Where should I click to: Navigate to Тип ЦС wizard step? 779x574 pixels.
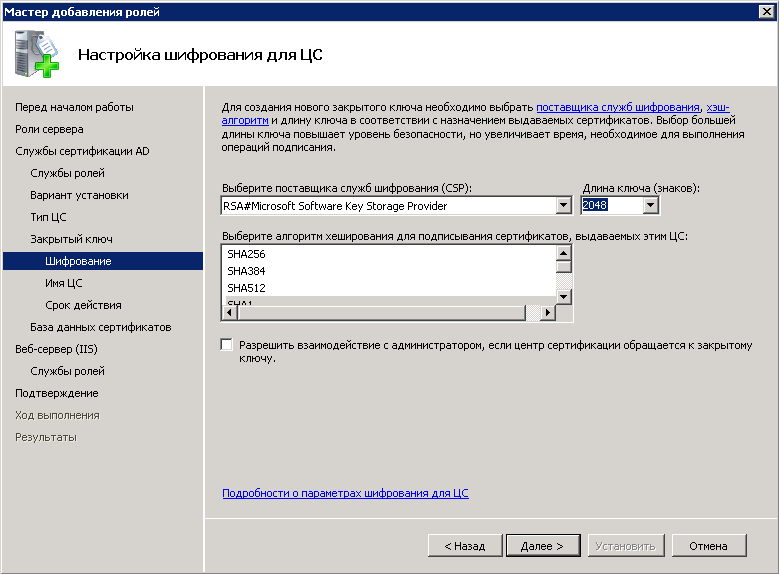48,217
